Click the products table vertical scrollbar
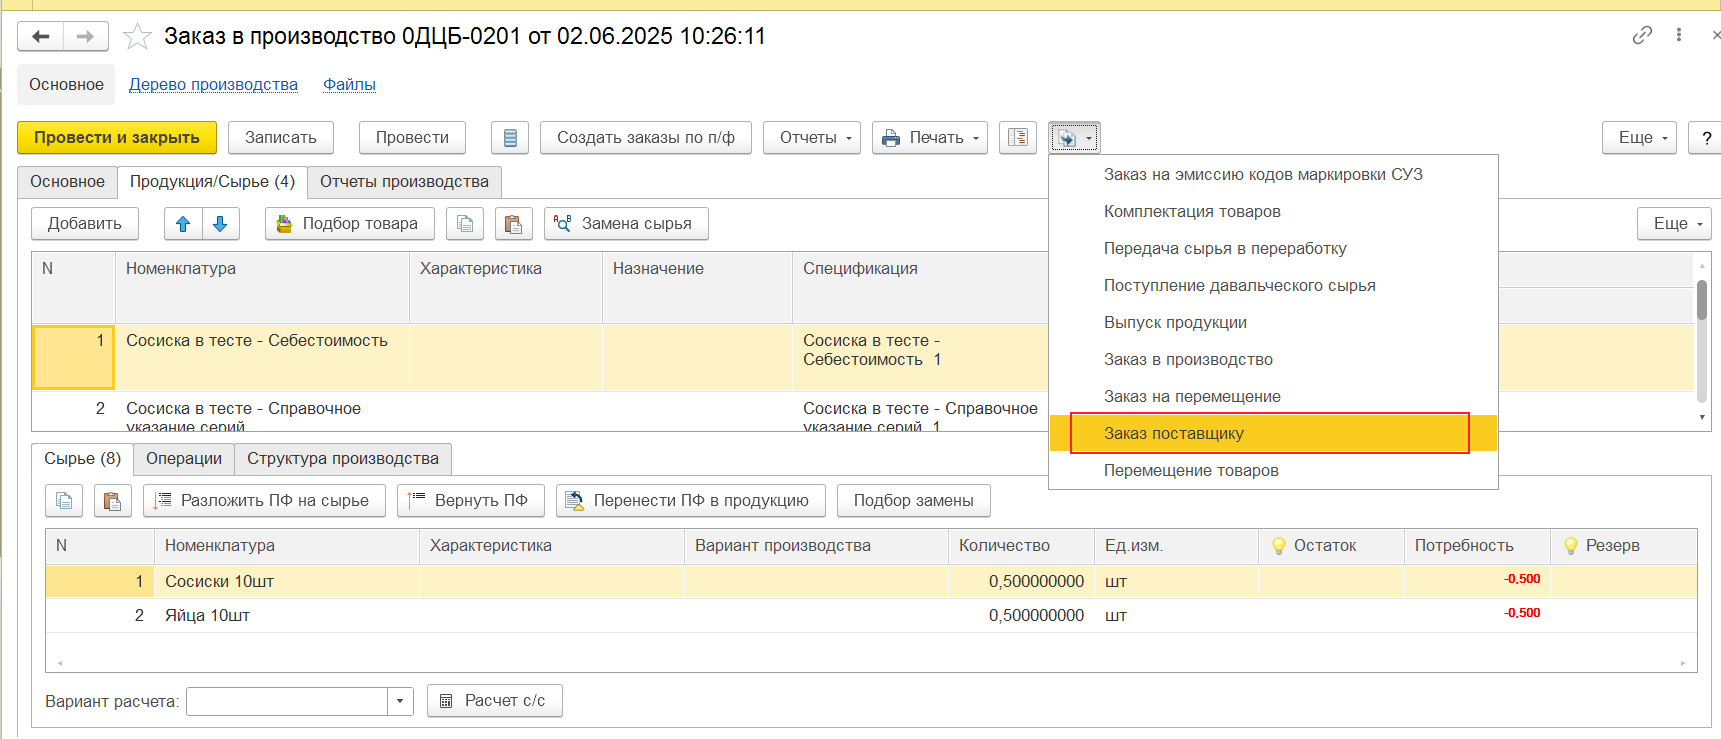This screenshot has width=1721, height=739. point(1702,300)
